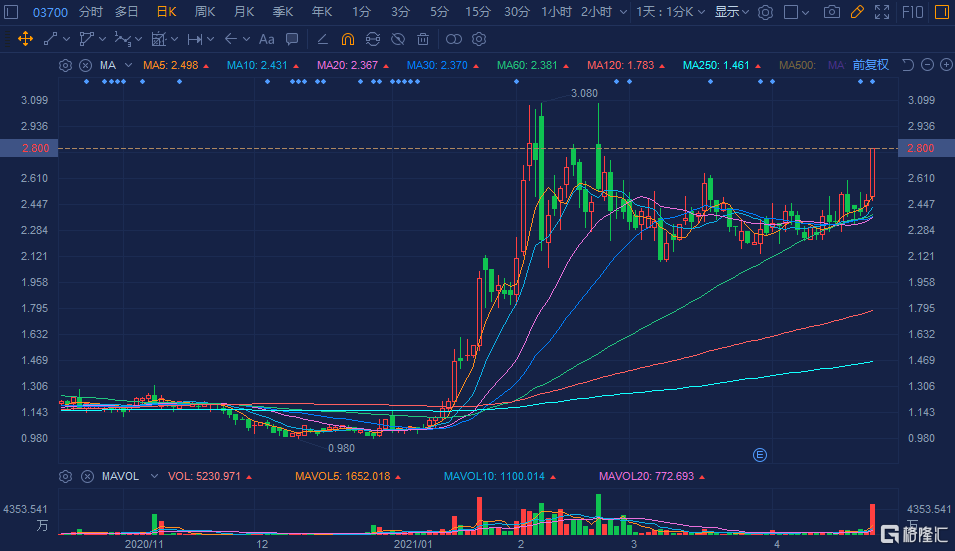Screen dimensions: 955x551
Task: Select the measurement ruler chart tool
Action: click(x=158, y=39)
